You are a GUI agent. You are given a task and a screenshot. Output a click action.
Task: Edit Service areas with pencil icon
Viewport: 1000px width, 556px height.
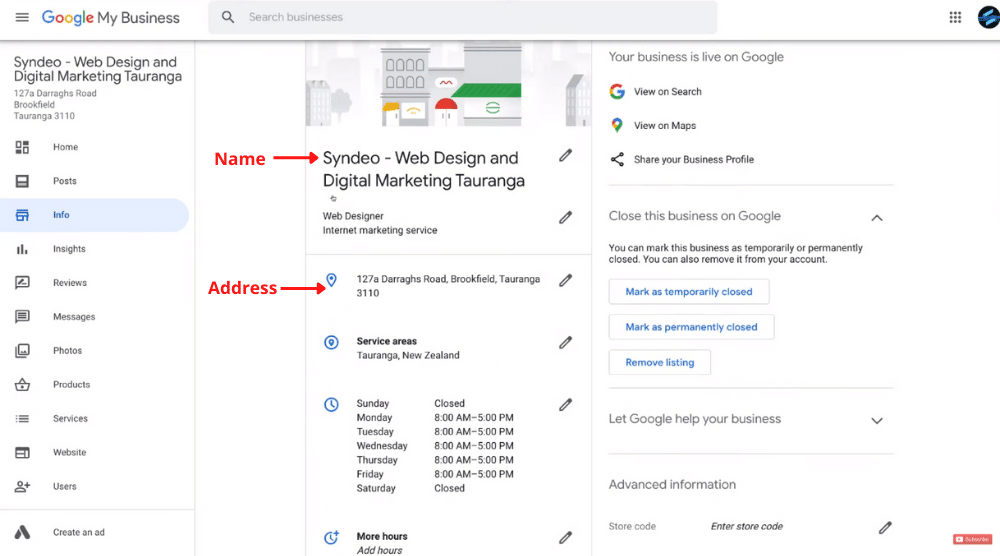pos(566,342)
